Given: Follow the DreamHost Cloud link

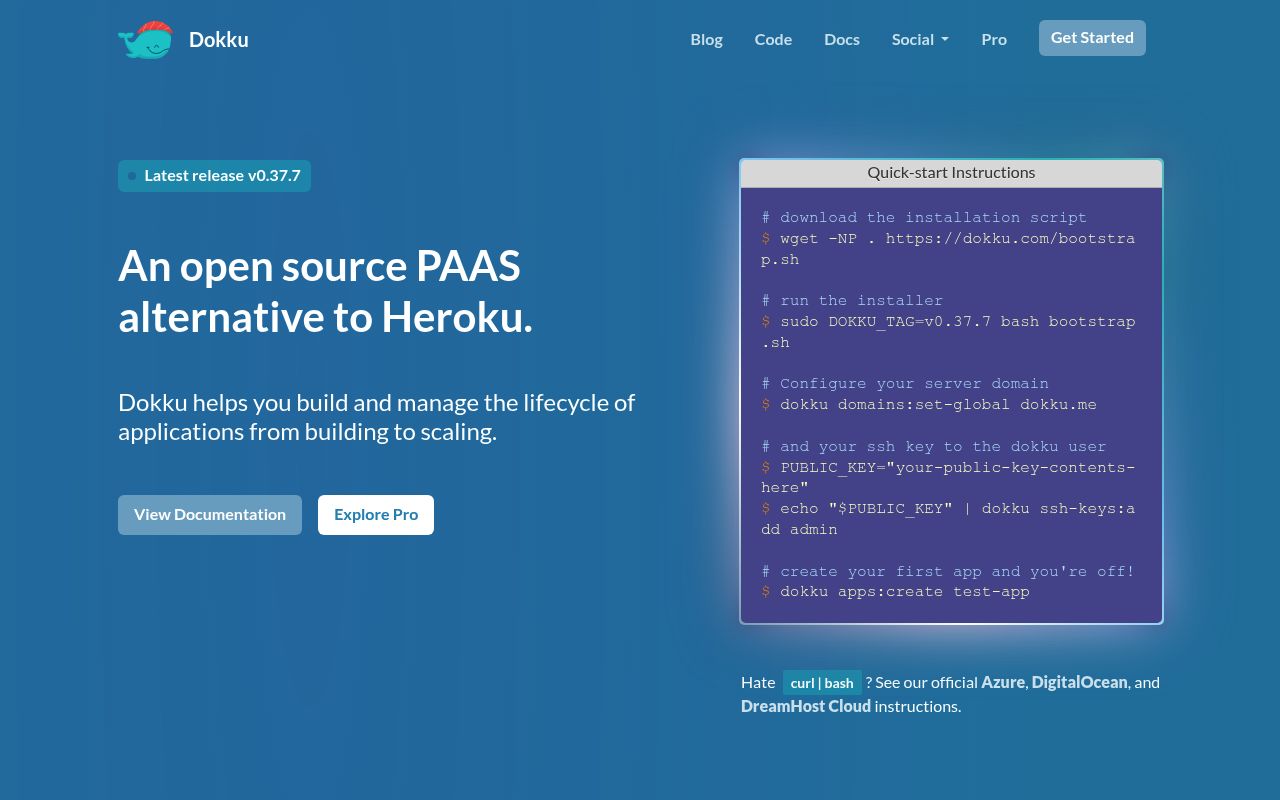Looking at the screenshot, I should point(806,706).
